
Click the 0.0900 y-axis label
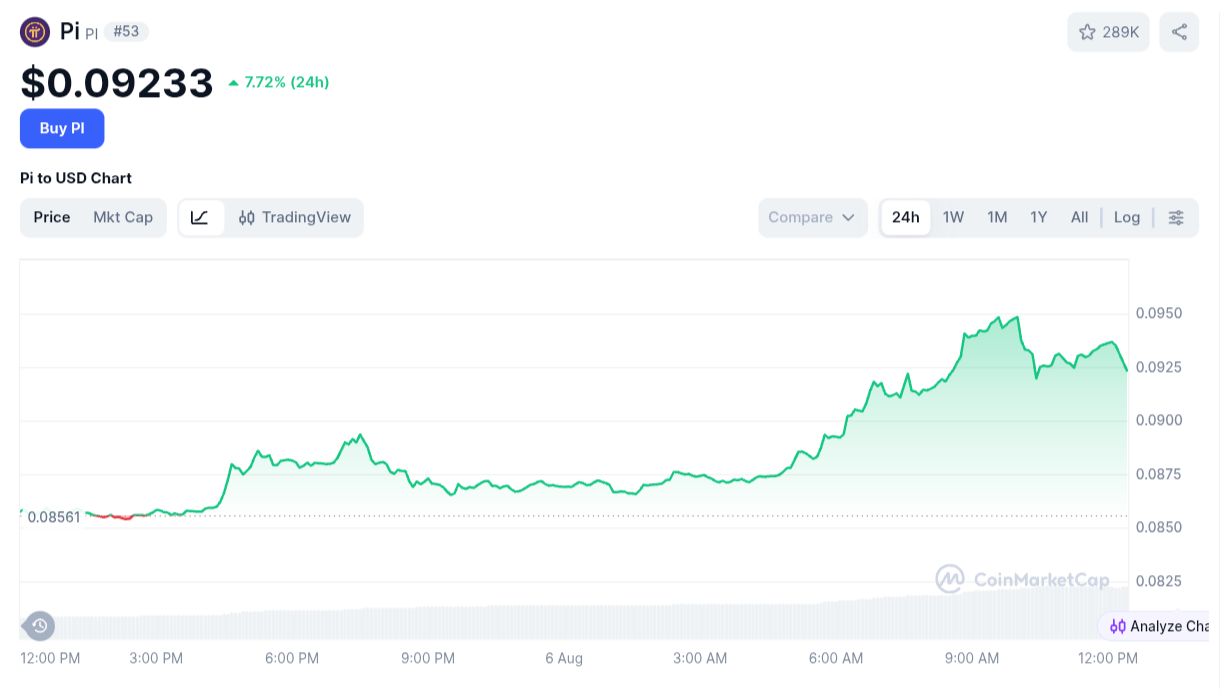click(1159, 420)
